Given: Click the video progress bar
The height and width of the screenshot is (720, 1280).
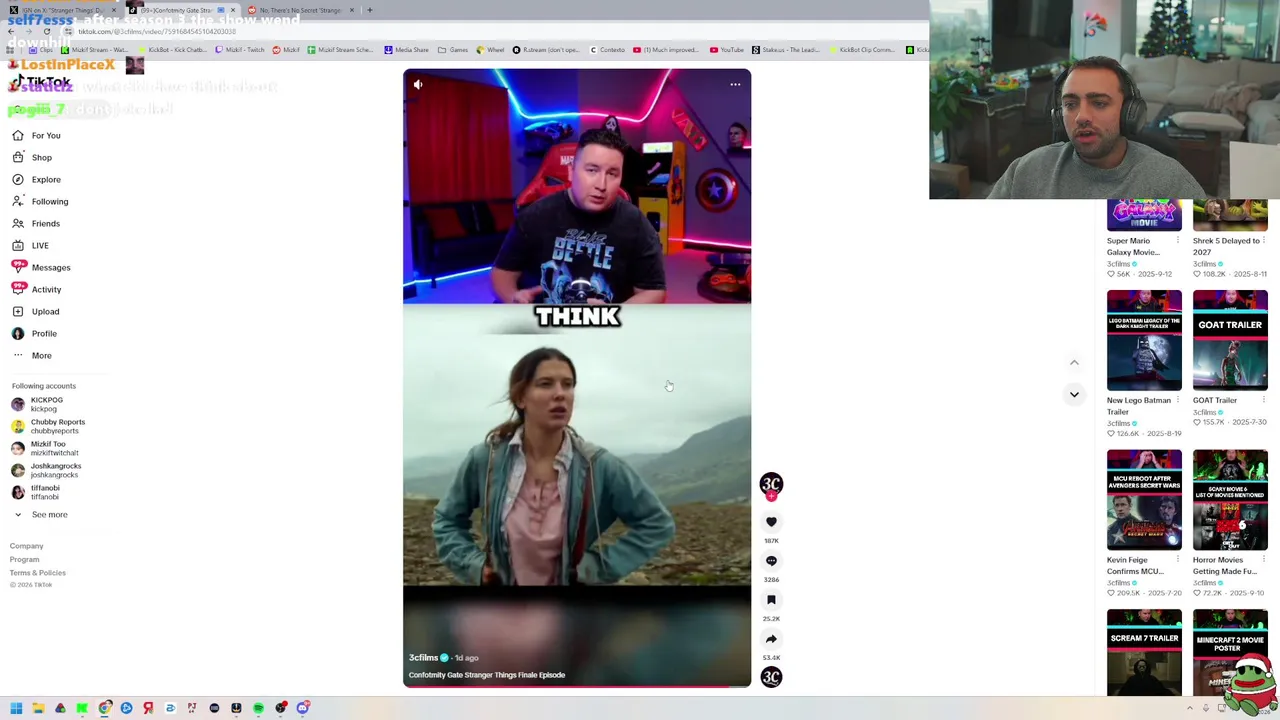Looking at the screenshot, I should [x=577, y=686].
